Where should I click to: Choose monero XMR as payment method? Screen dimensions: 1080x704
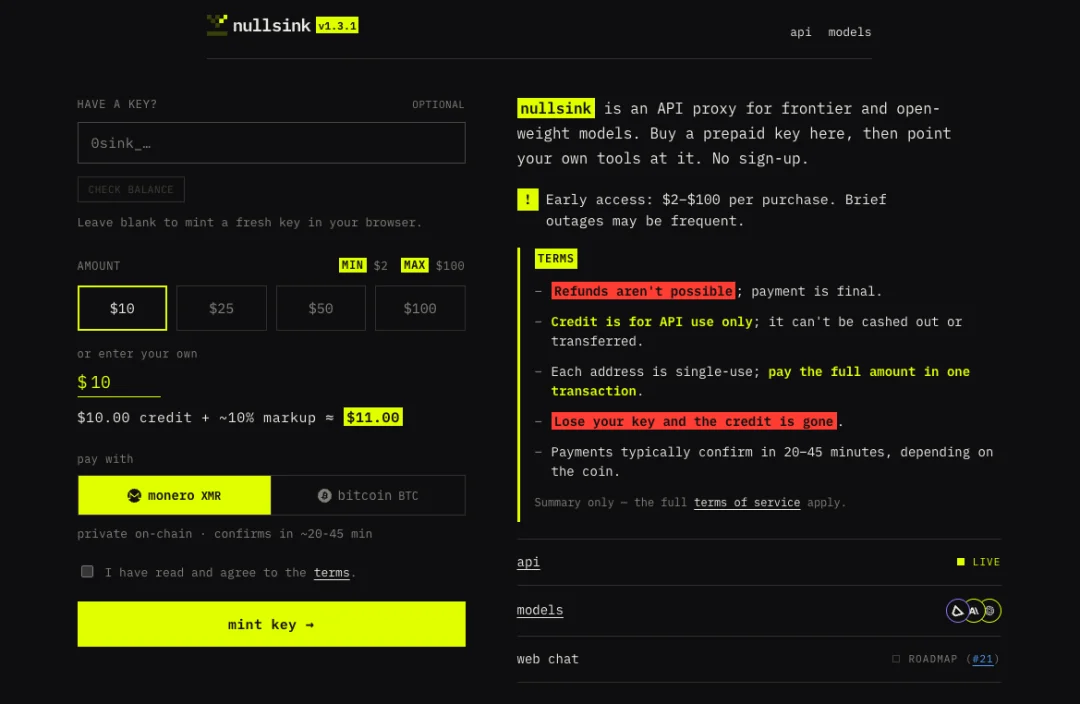[x=174, y=495]
